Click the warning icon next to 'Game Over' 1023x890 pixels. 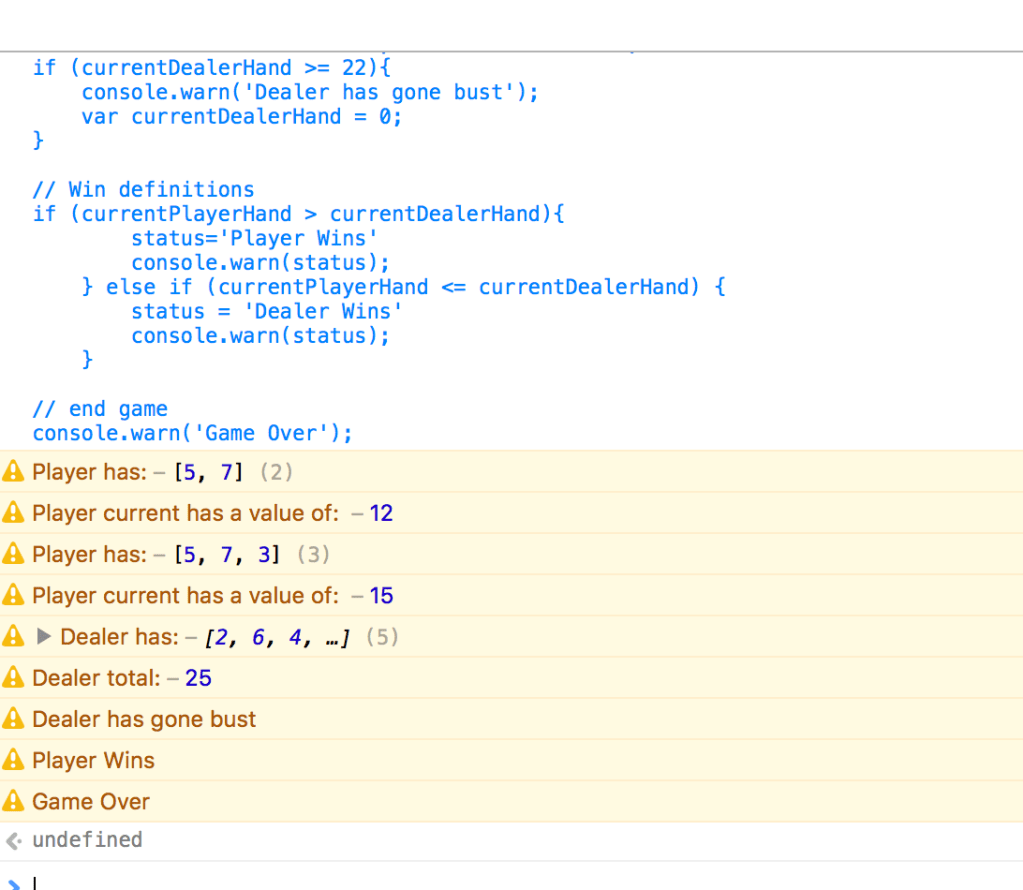tap(13, 801)
